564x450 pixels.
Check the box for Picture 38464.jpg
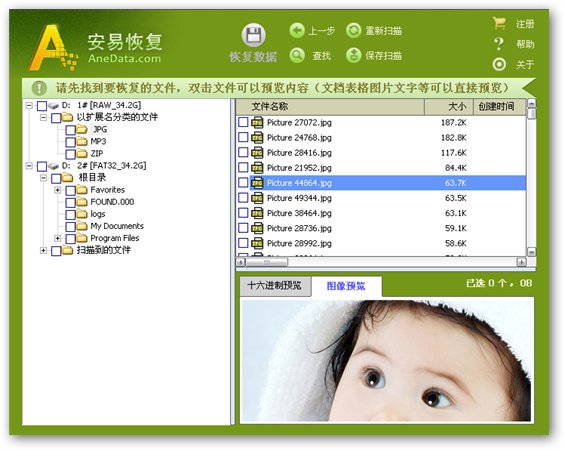pyautogui.click(x=243, y=213)
